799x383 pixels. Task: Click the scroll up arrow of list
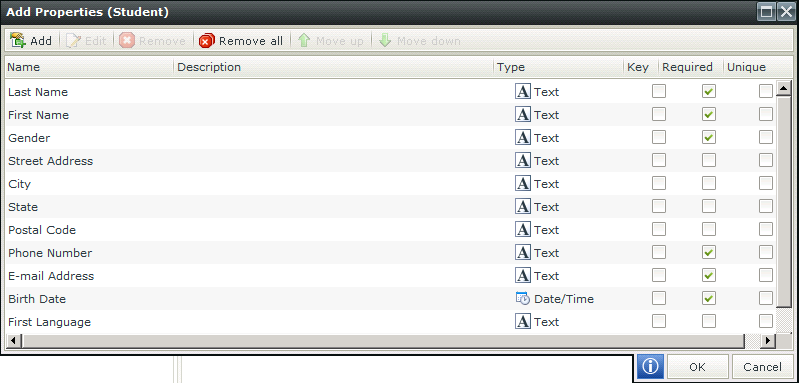[783, 88]
